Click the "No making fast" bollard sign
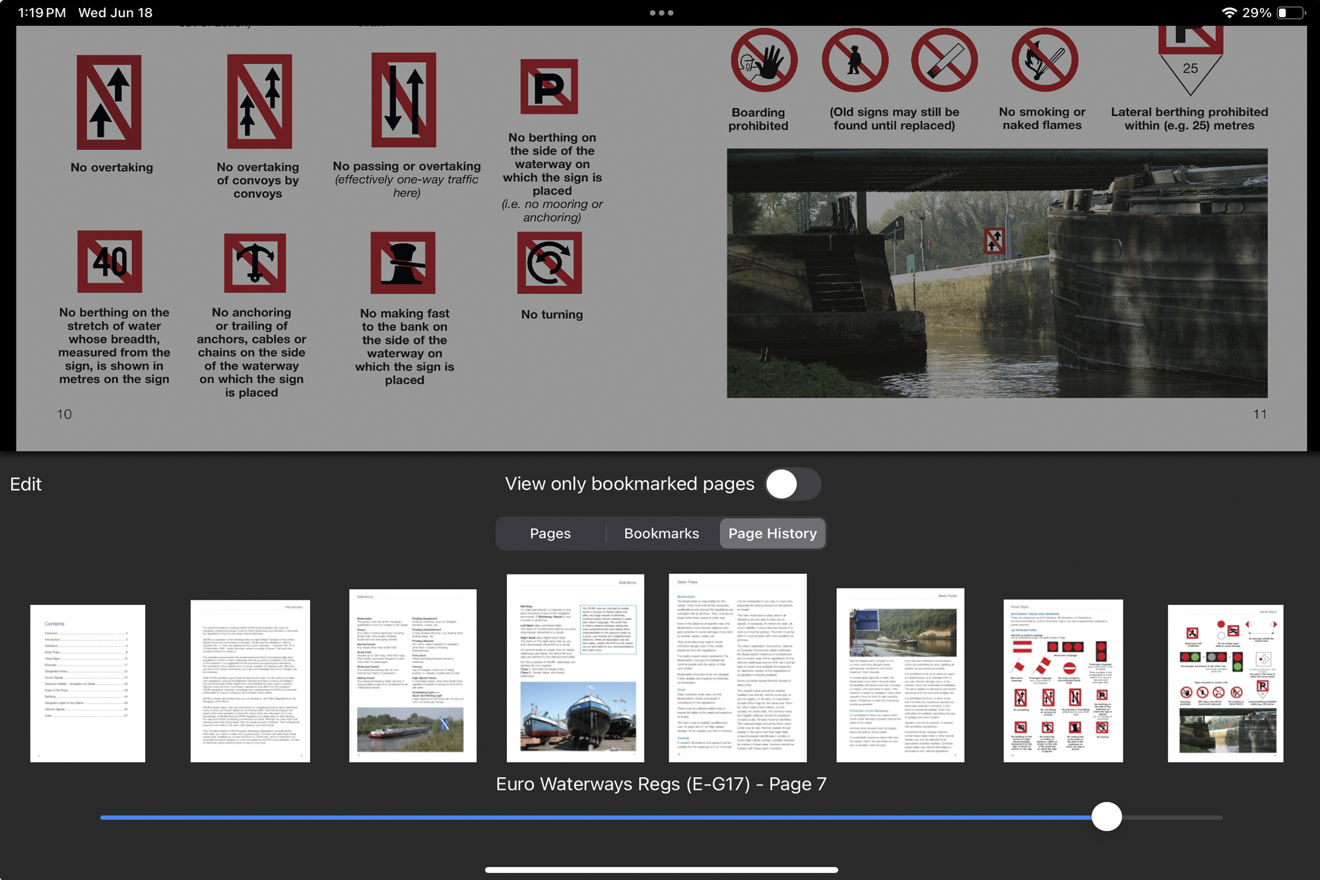Image resolution: width=1320 pixels, height=880 pixels. [x=403, y=263]
